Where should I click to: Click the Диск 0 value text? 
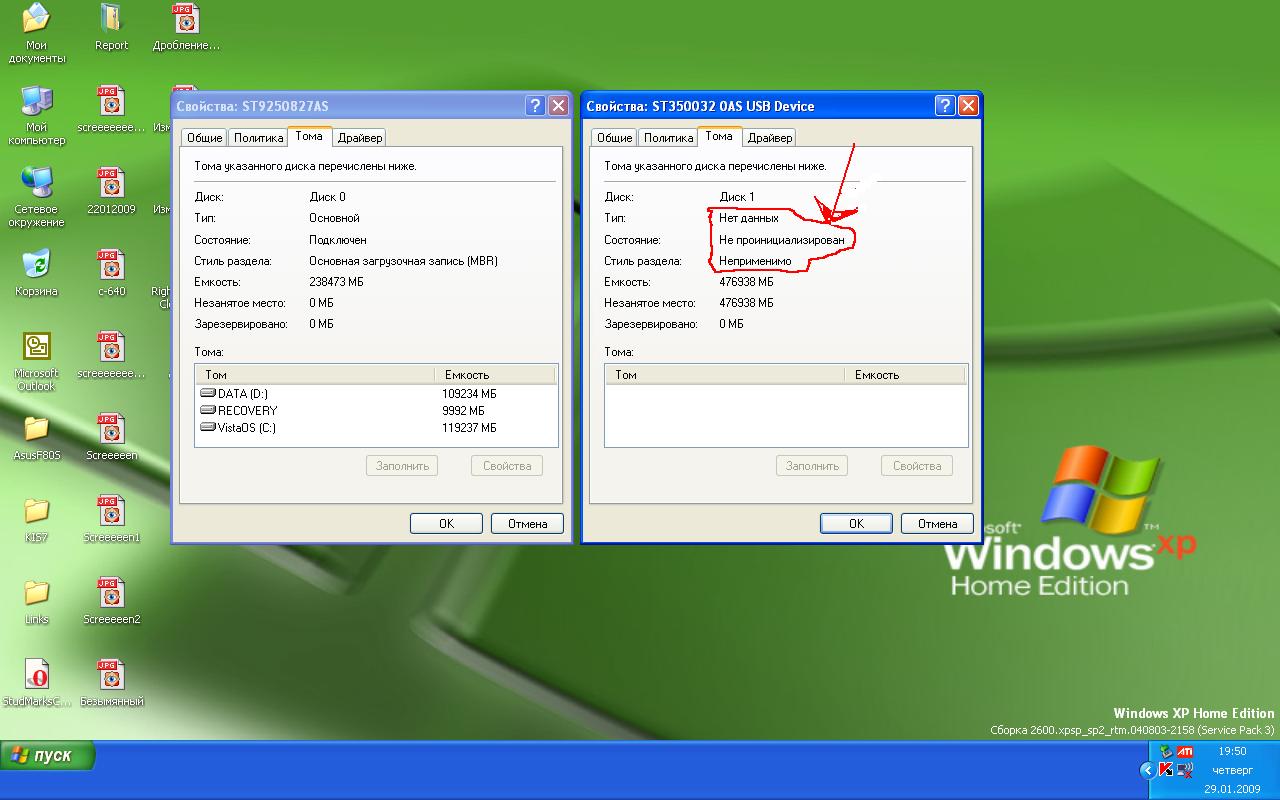pyautogui.click(x=327, y=197)
